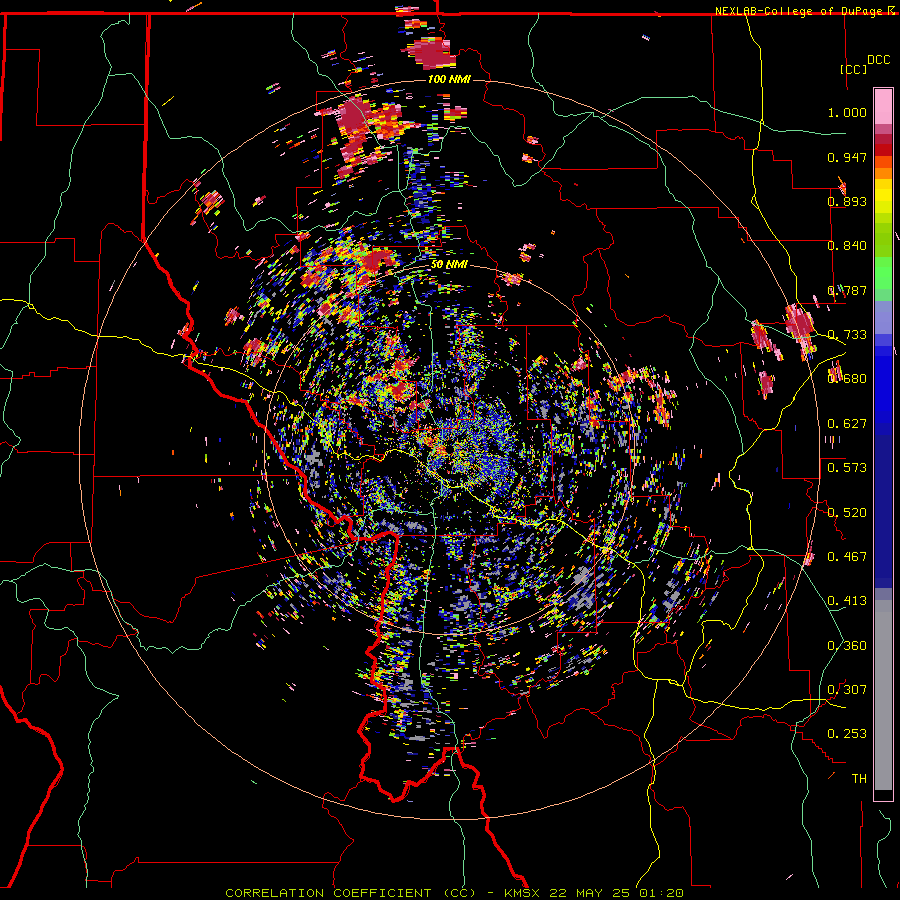
Task: Select the 0.787 legend value
Action: (847, 290)
